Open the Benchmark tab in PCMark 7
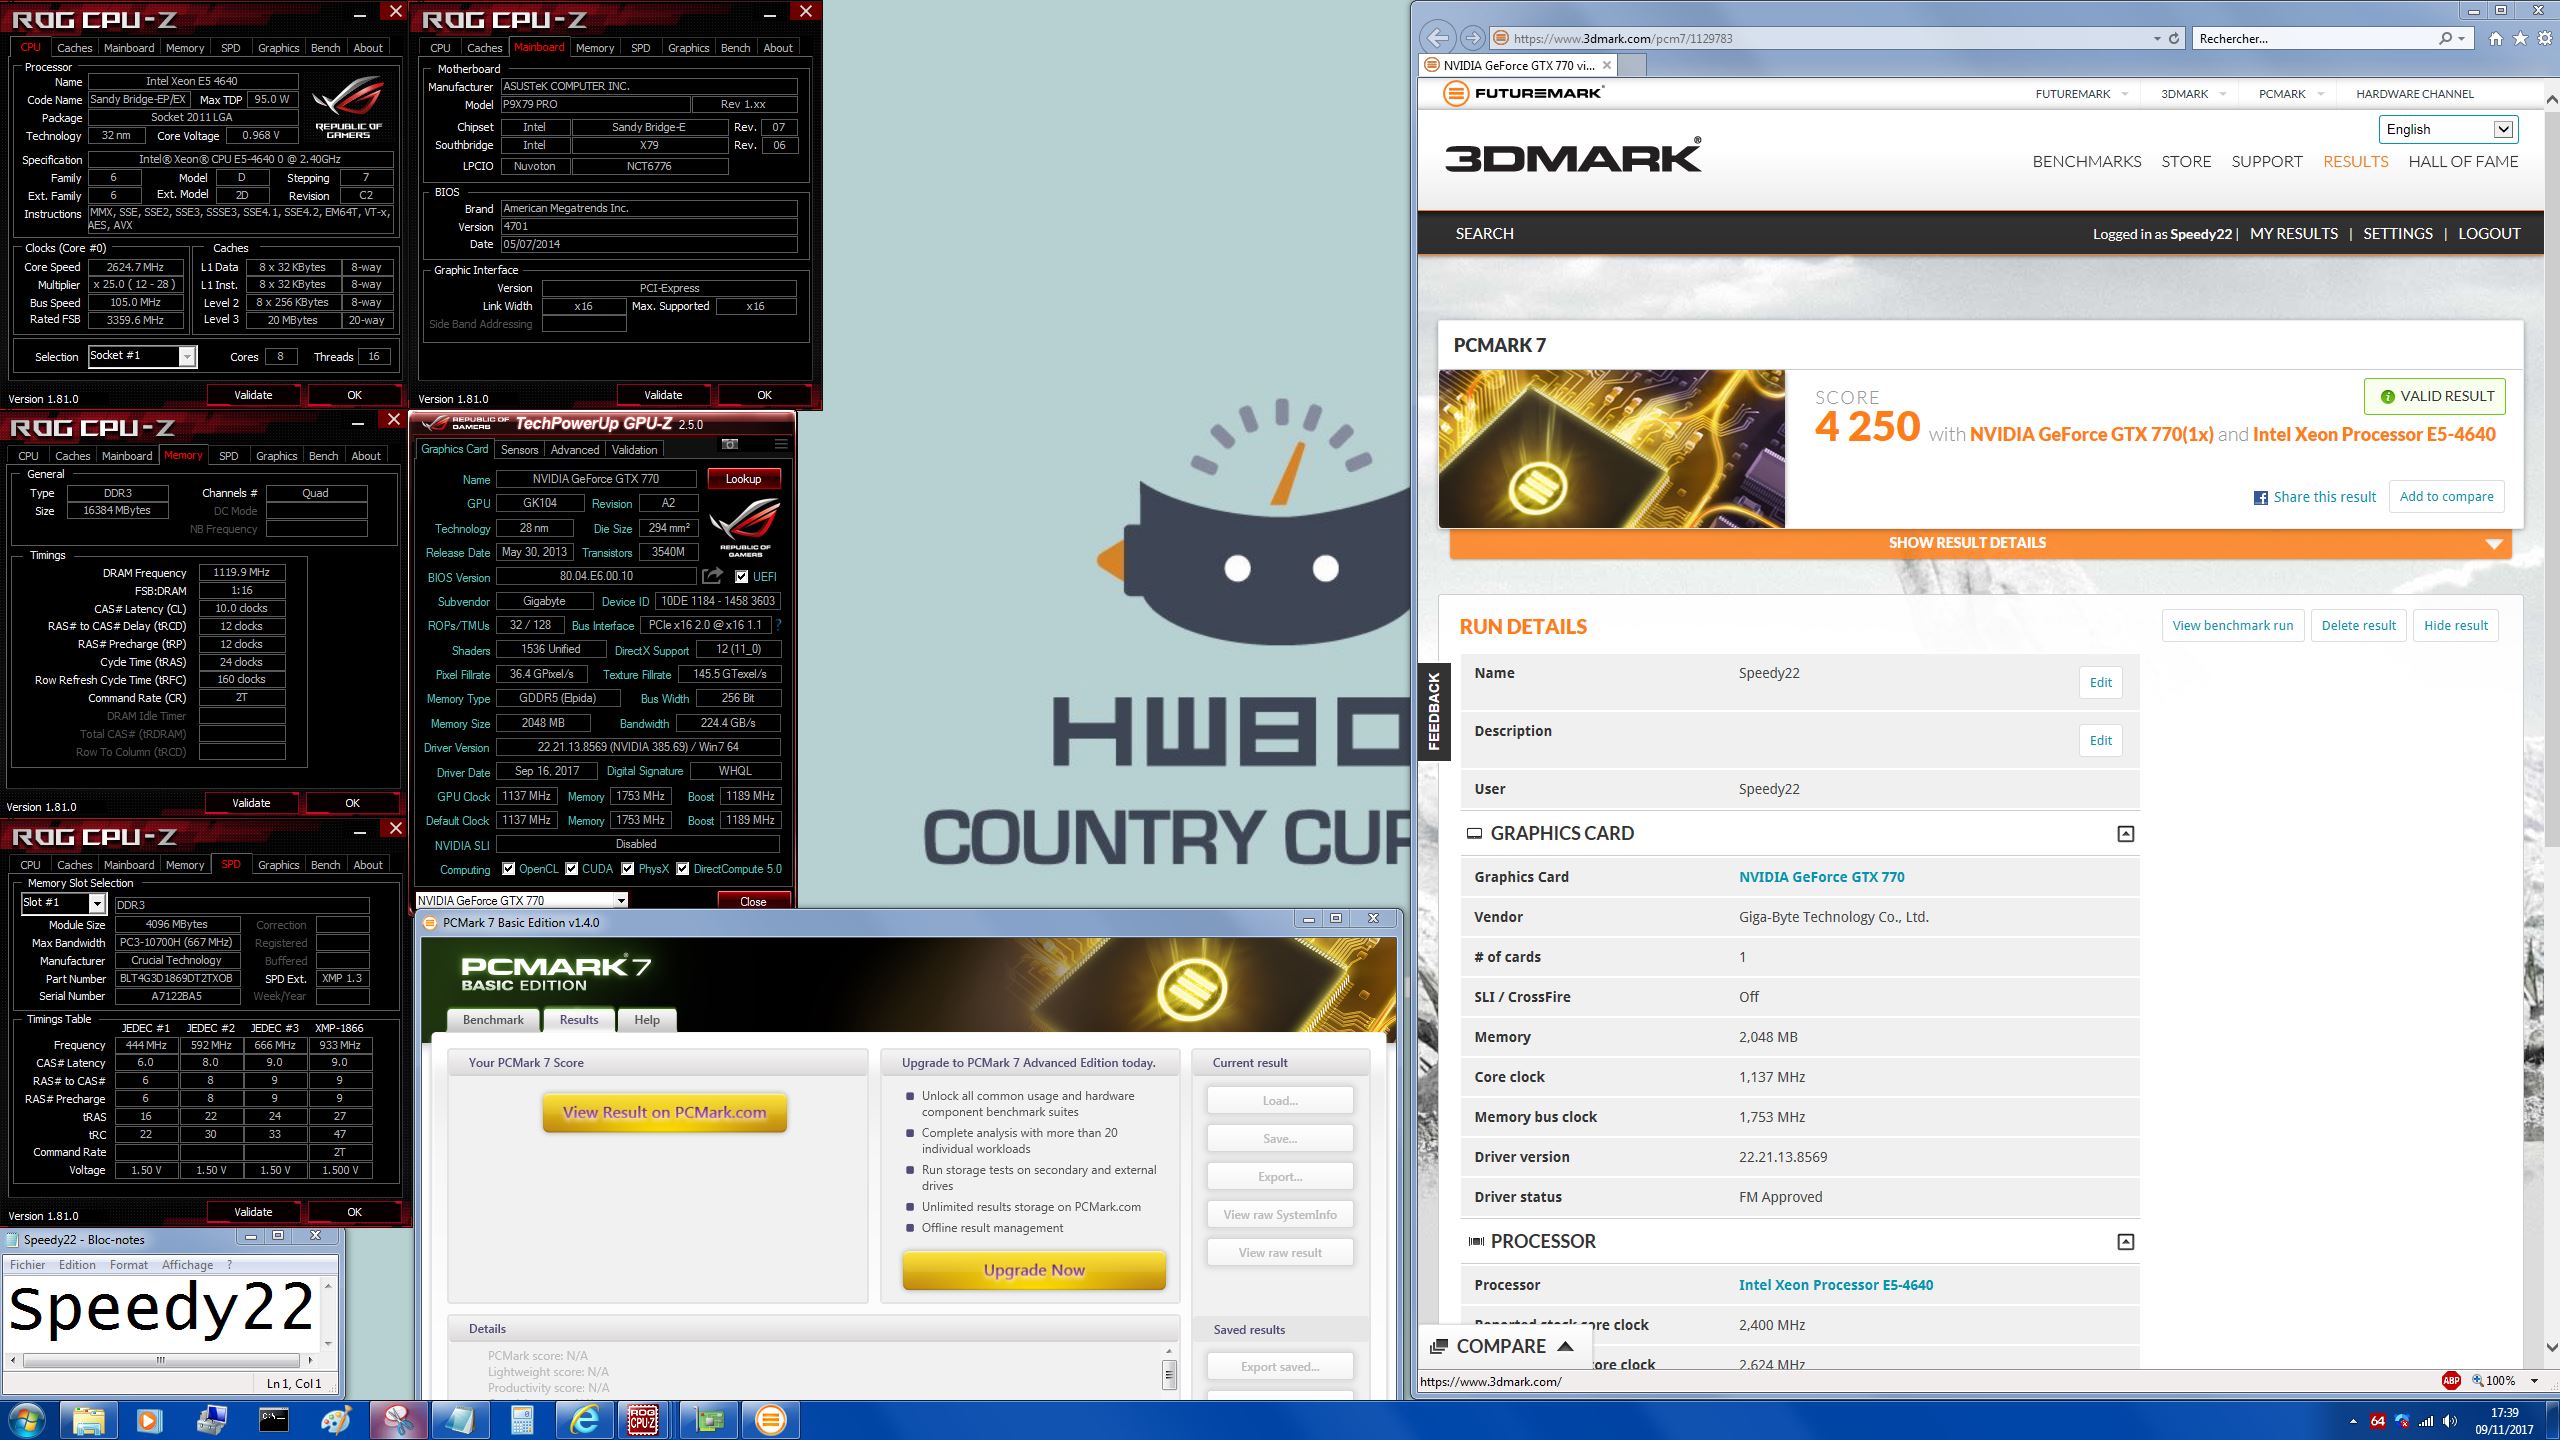This screenshot has width=2560, height=1440. coord(493,1020)
